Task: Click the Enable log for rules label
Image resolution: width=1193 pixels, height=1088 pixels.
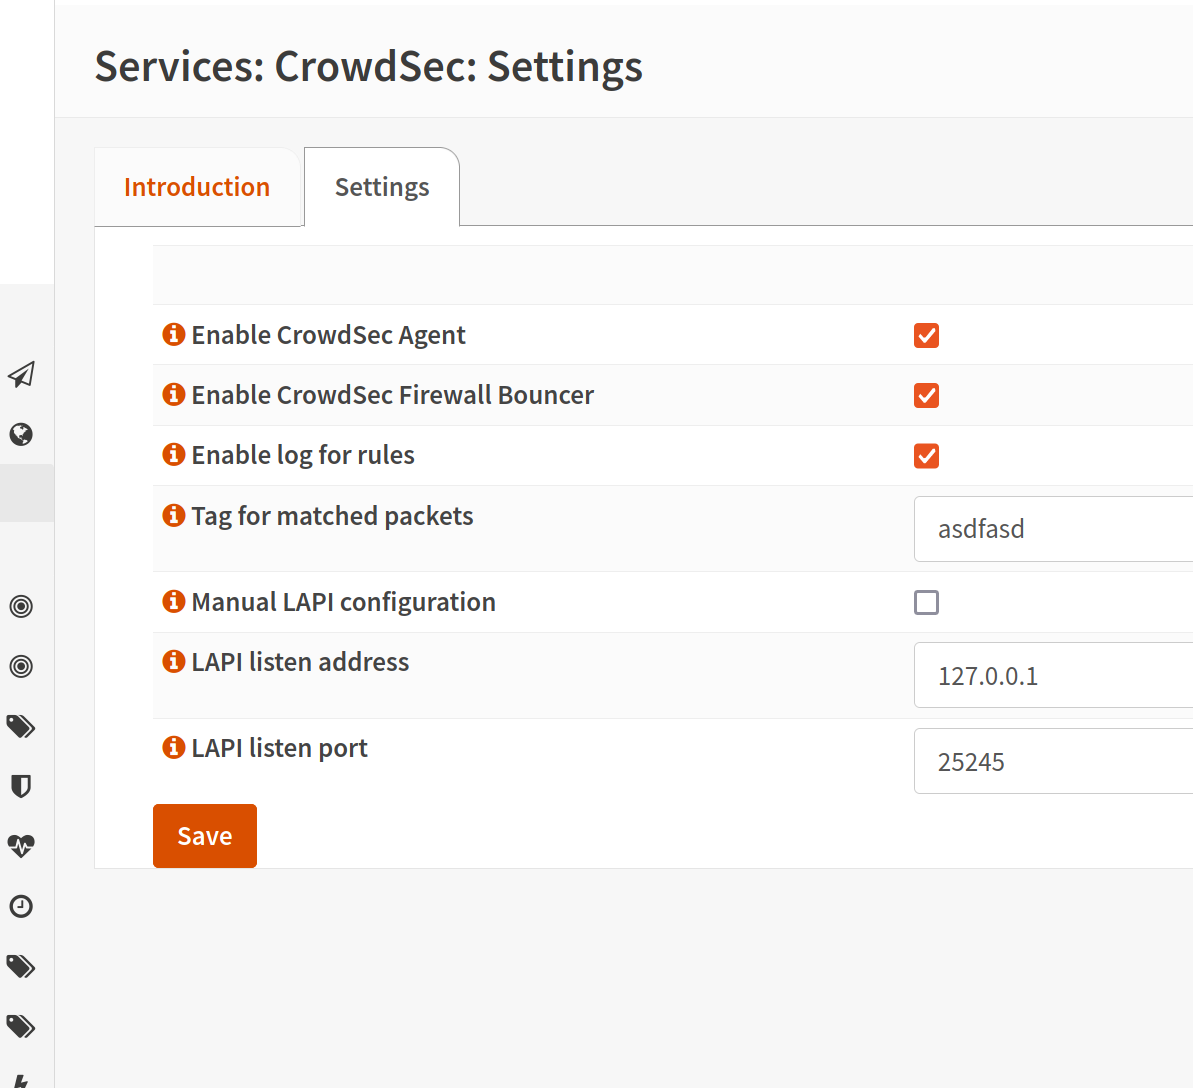Action: pyautogui.click(x=303, y=456)
